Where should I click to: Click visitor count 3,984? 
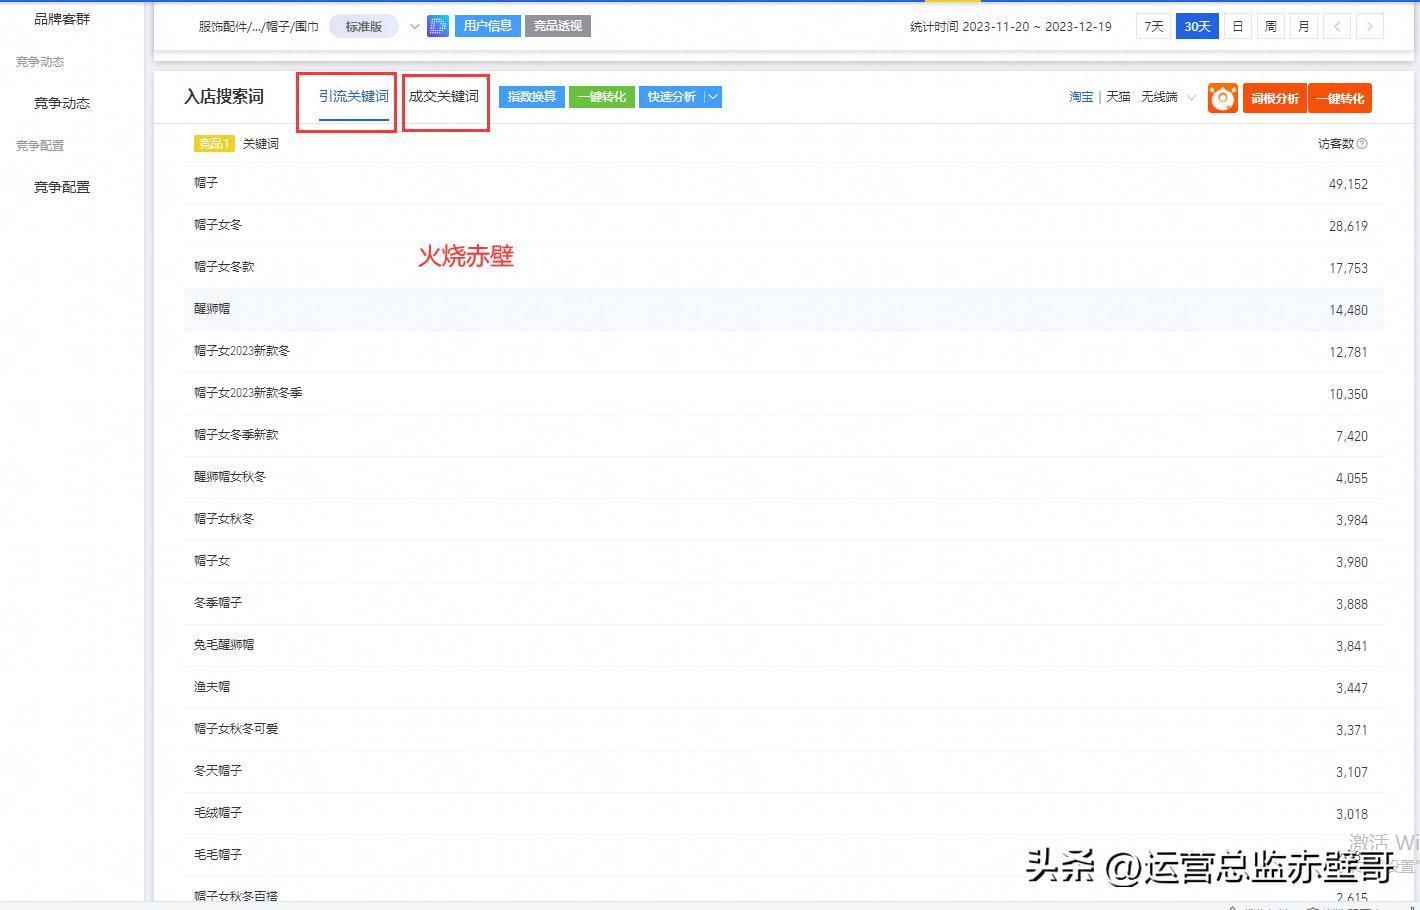point(1352,520)
